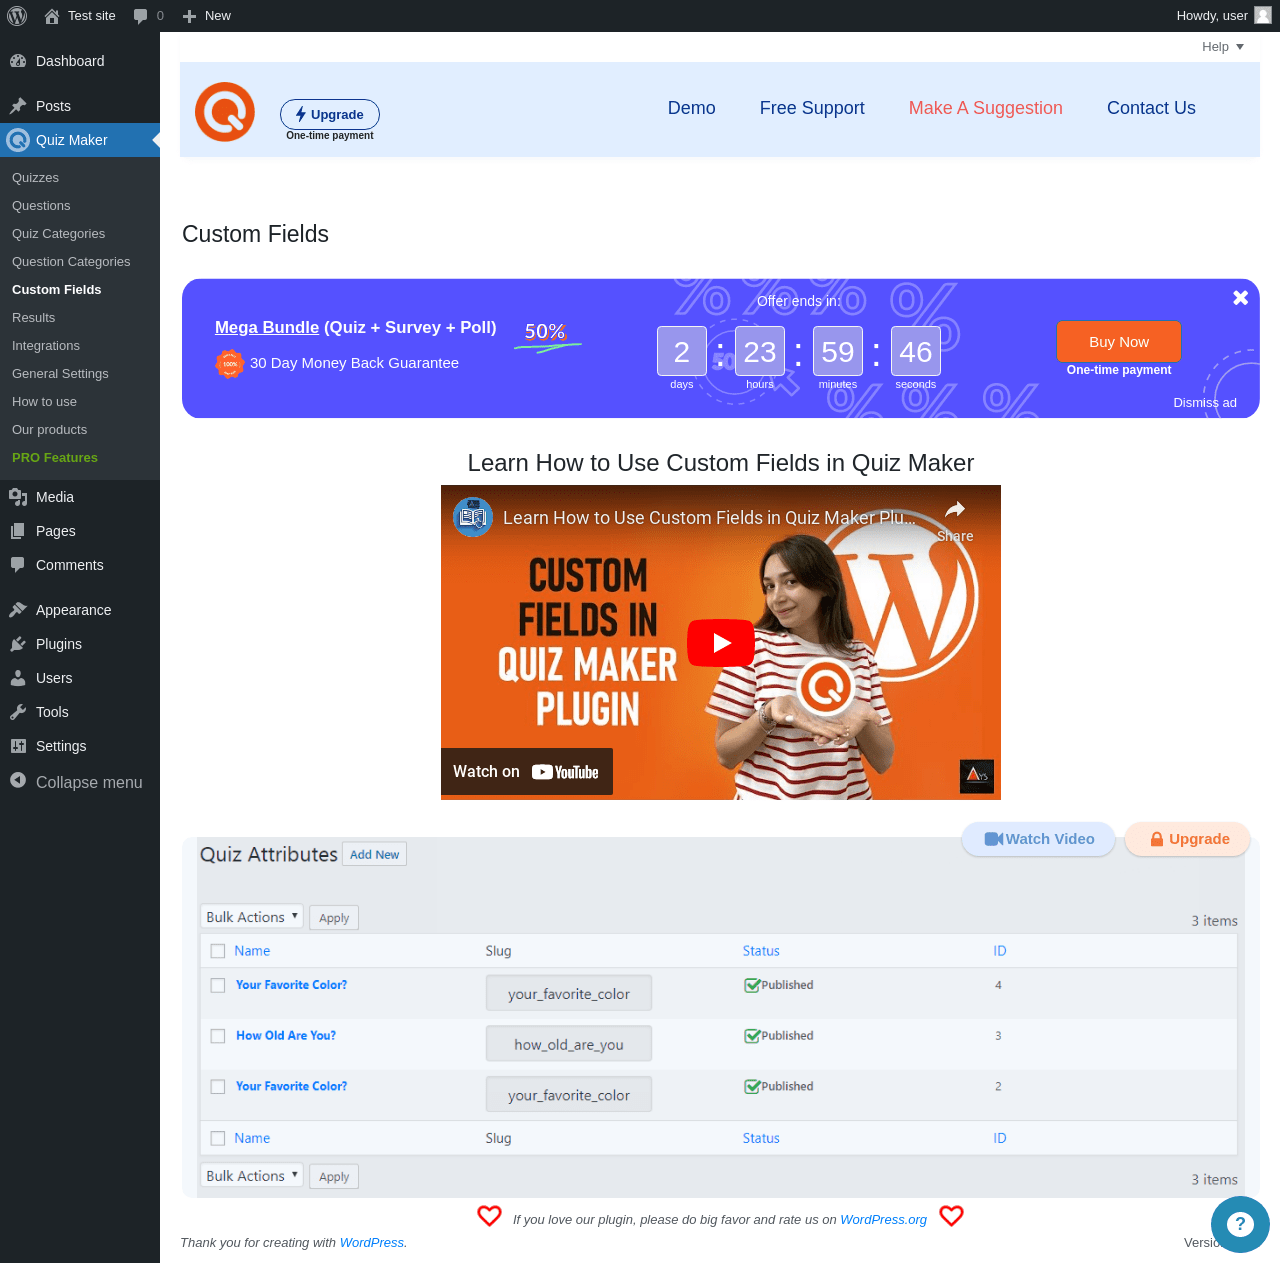This screenshot has height=1263, width=1280.
Task: Click the how_old_are_you slug field
Action: 569,1044
